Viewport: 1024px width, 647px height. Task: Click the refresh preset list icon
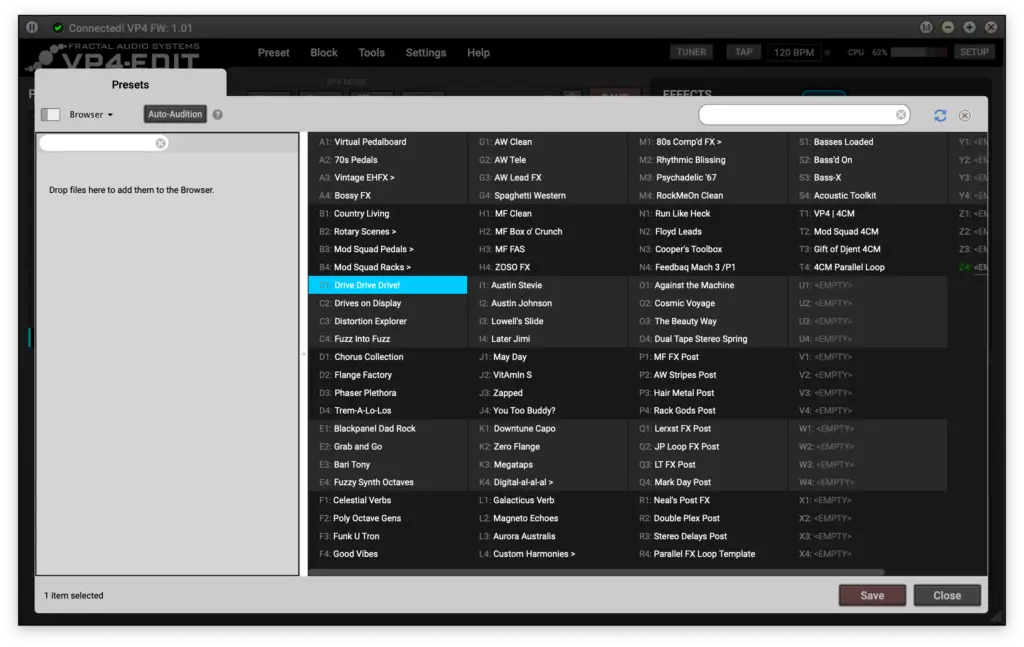pyautogui.click(x=940, y=115)
